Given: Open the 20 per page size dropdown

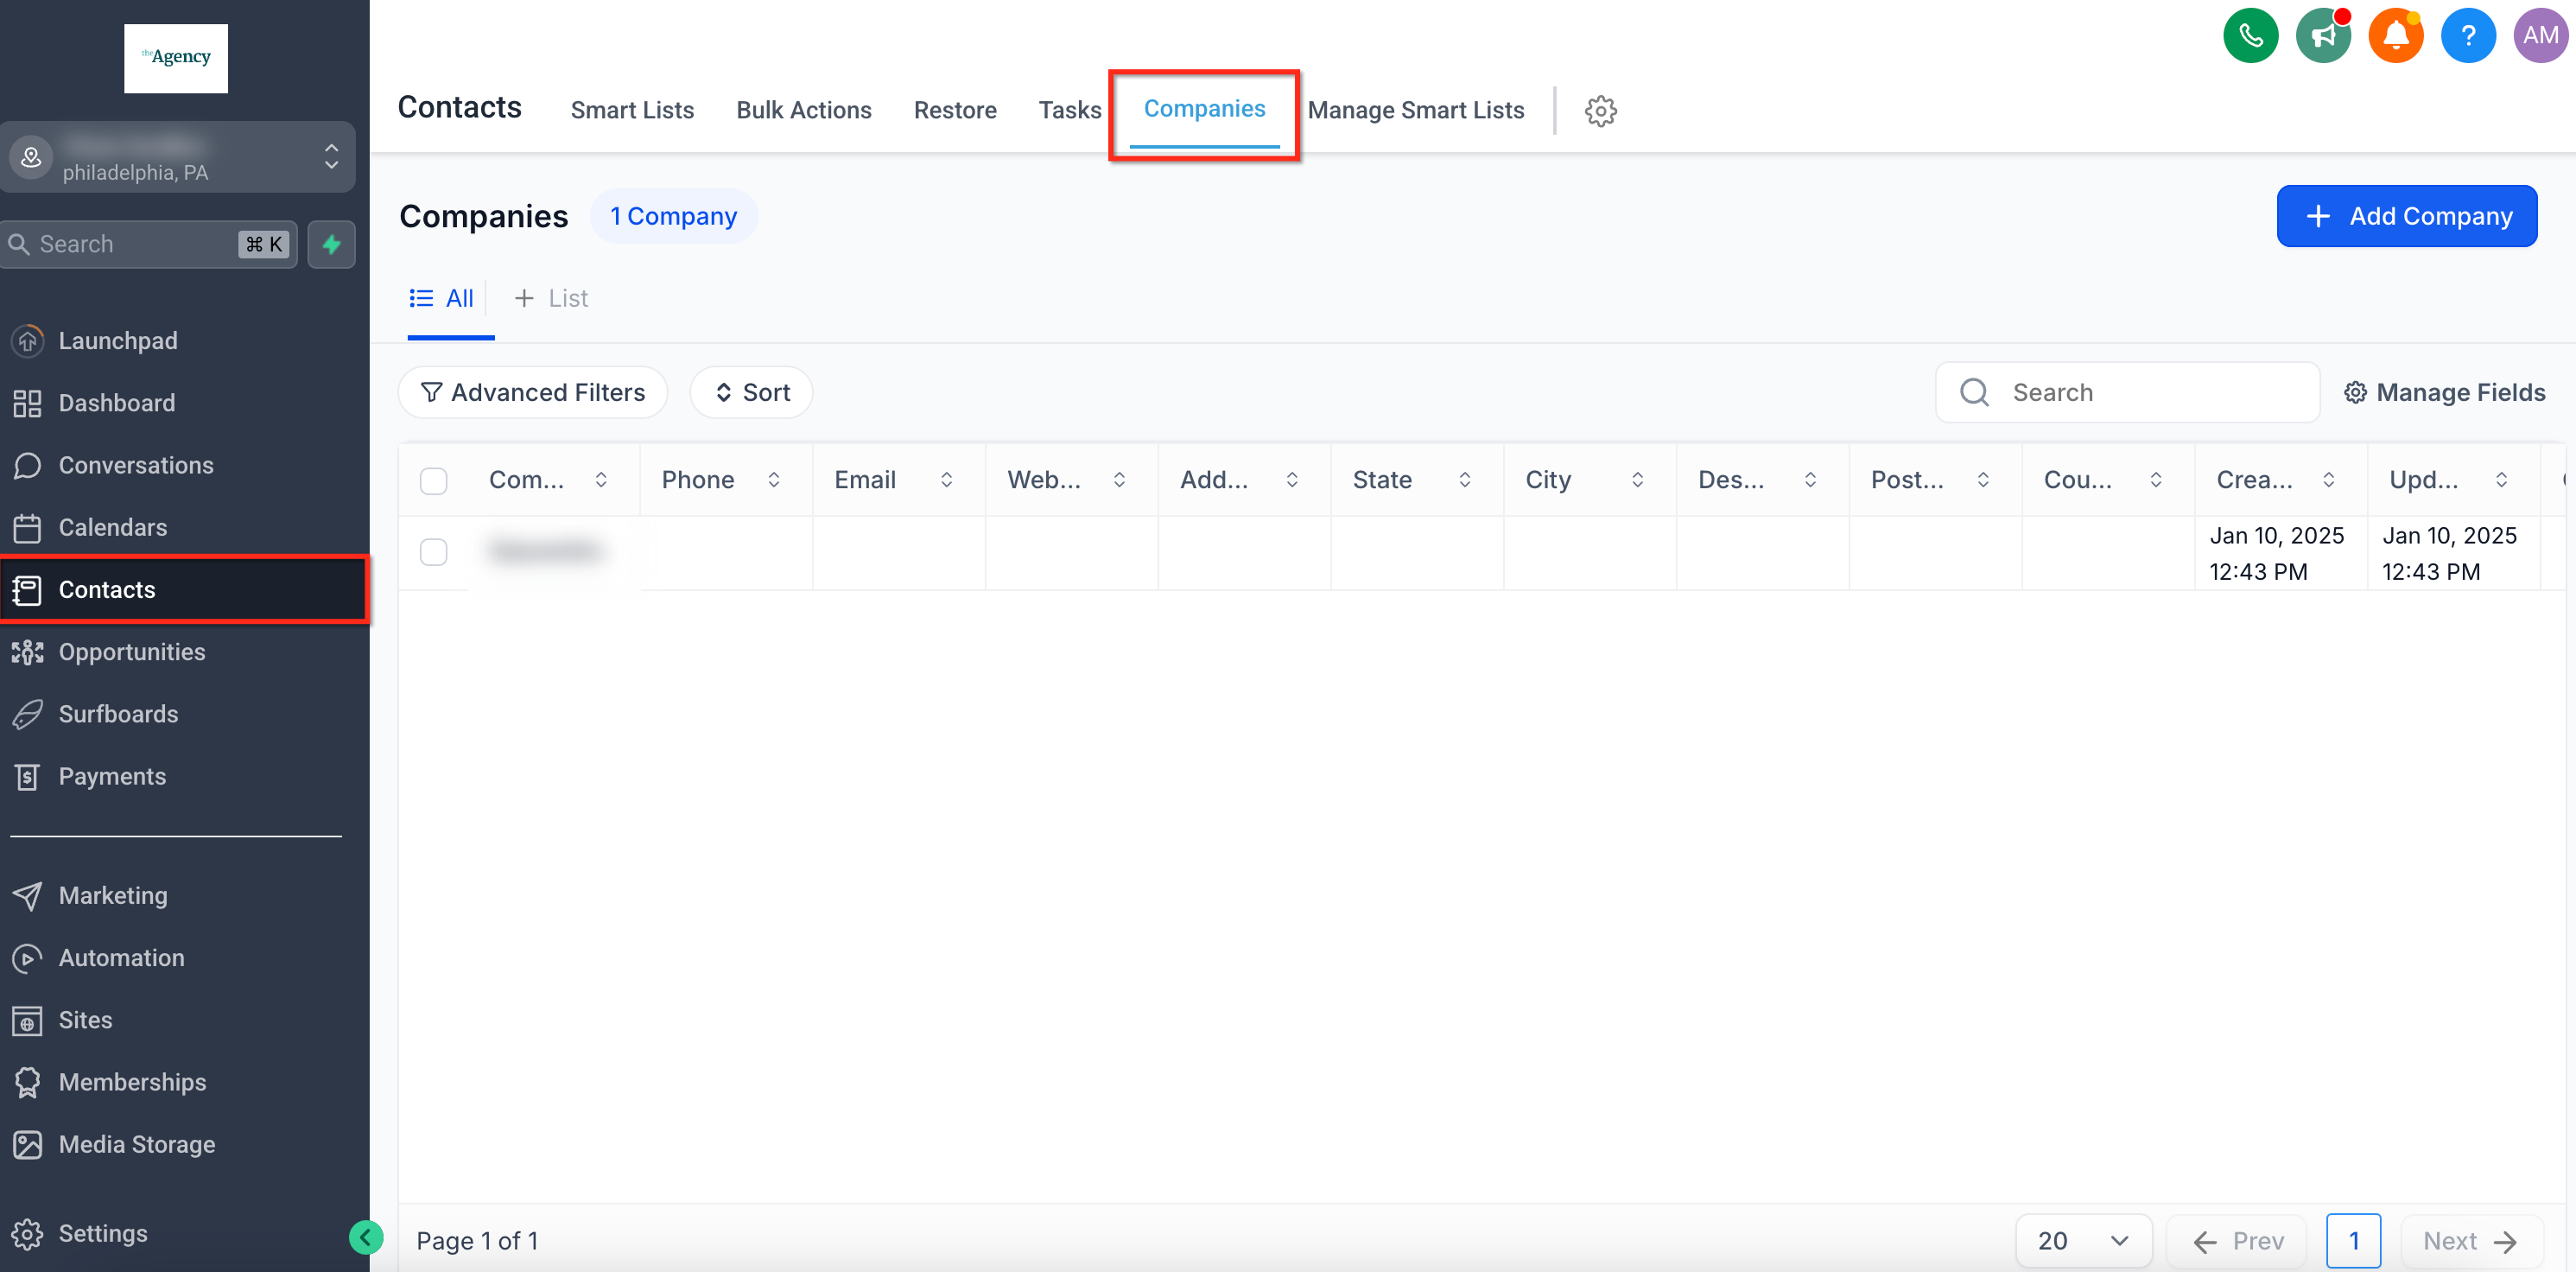Looking at the screenshot, I should tap(2083, 1241).
